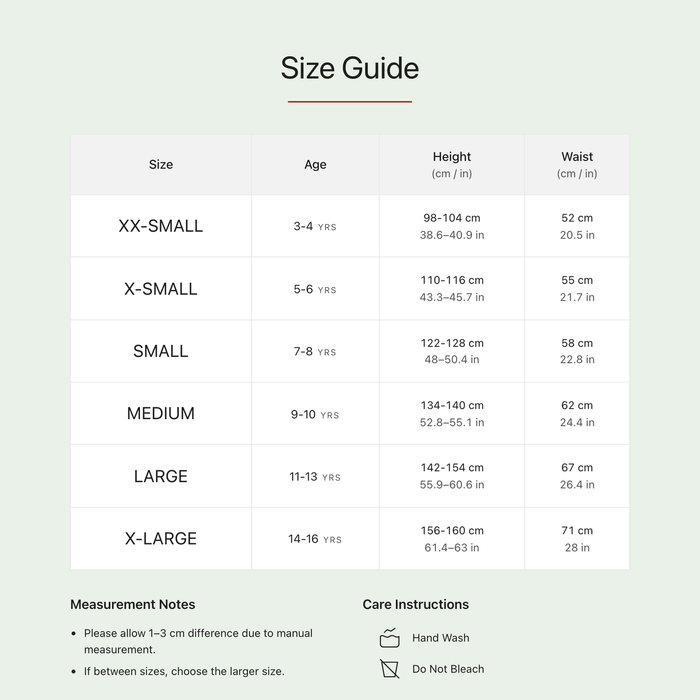Select the X-LARGE size row label
Viewport: 700px width, 700px height.
(161, 538)
